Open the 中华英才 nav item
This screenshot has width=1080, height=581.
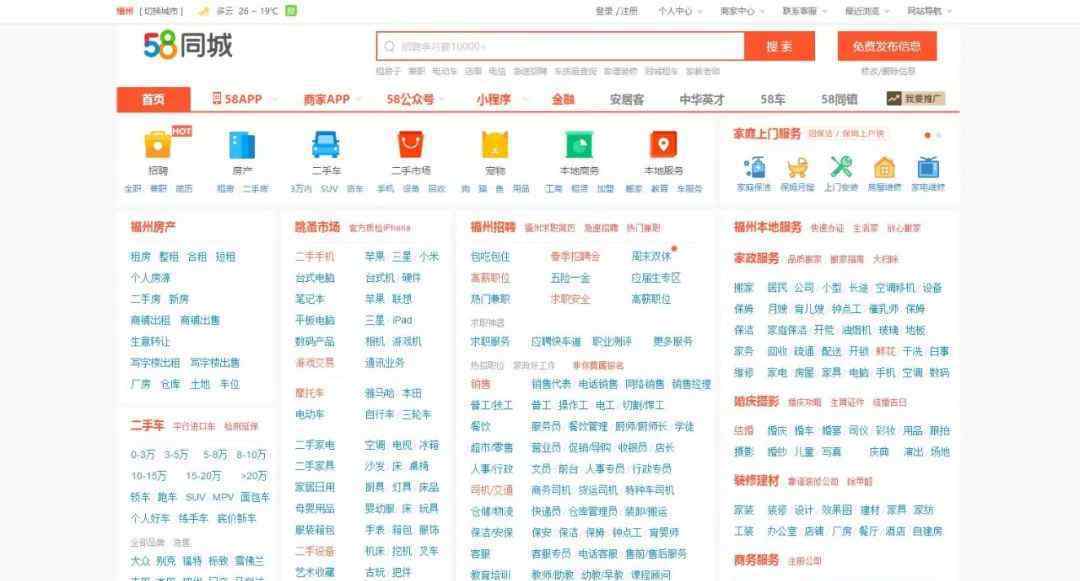pos(702,99)
